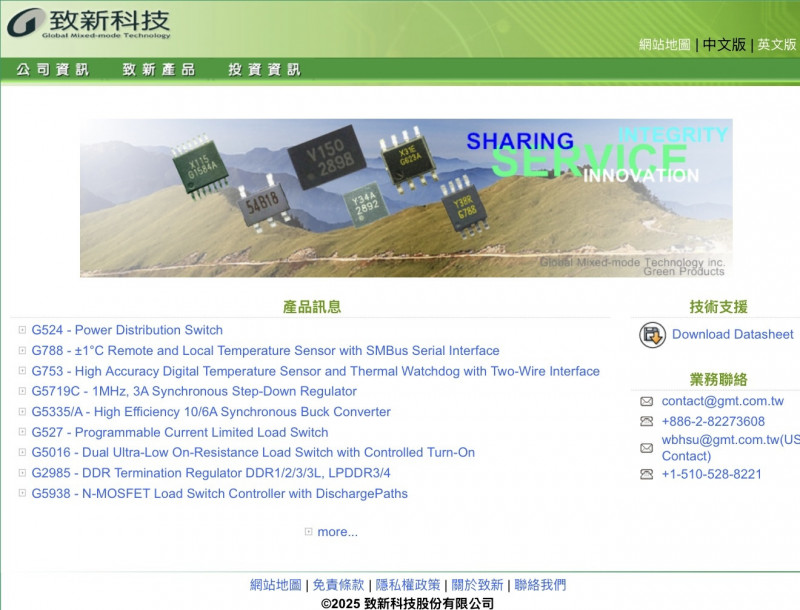This screenshot has height=610, width=800.
Task: Click the chip banner image
Action: click(x=406, y=198)
